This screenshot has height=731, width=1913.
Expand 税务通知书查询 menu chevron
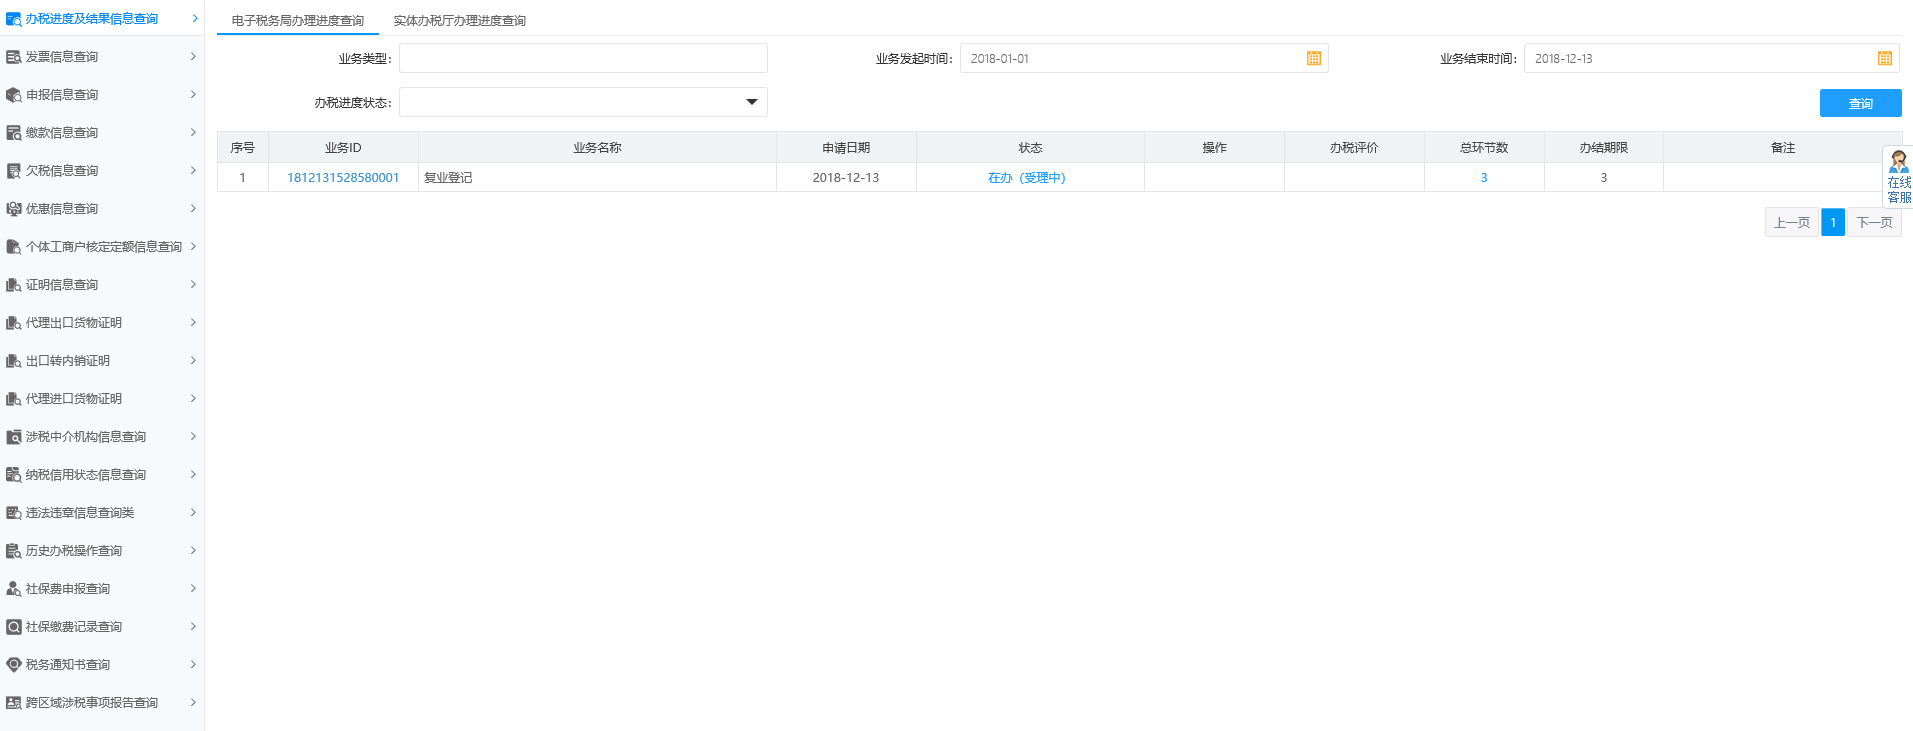193,665
